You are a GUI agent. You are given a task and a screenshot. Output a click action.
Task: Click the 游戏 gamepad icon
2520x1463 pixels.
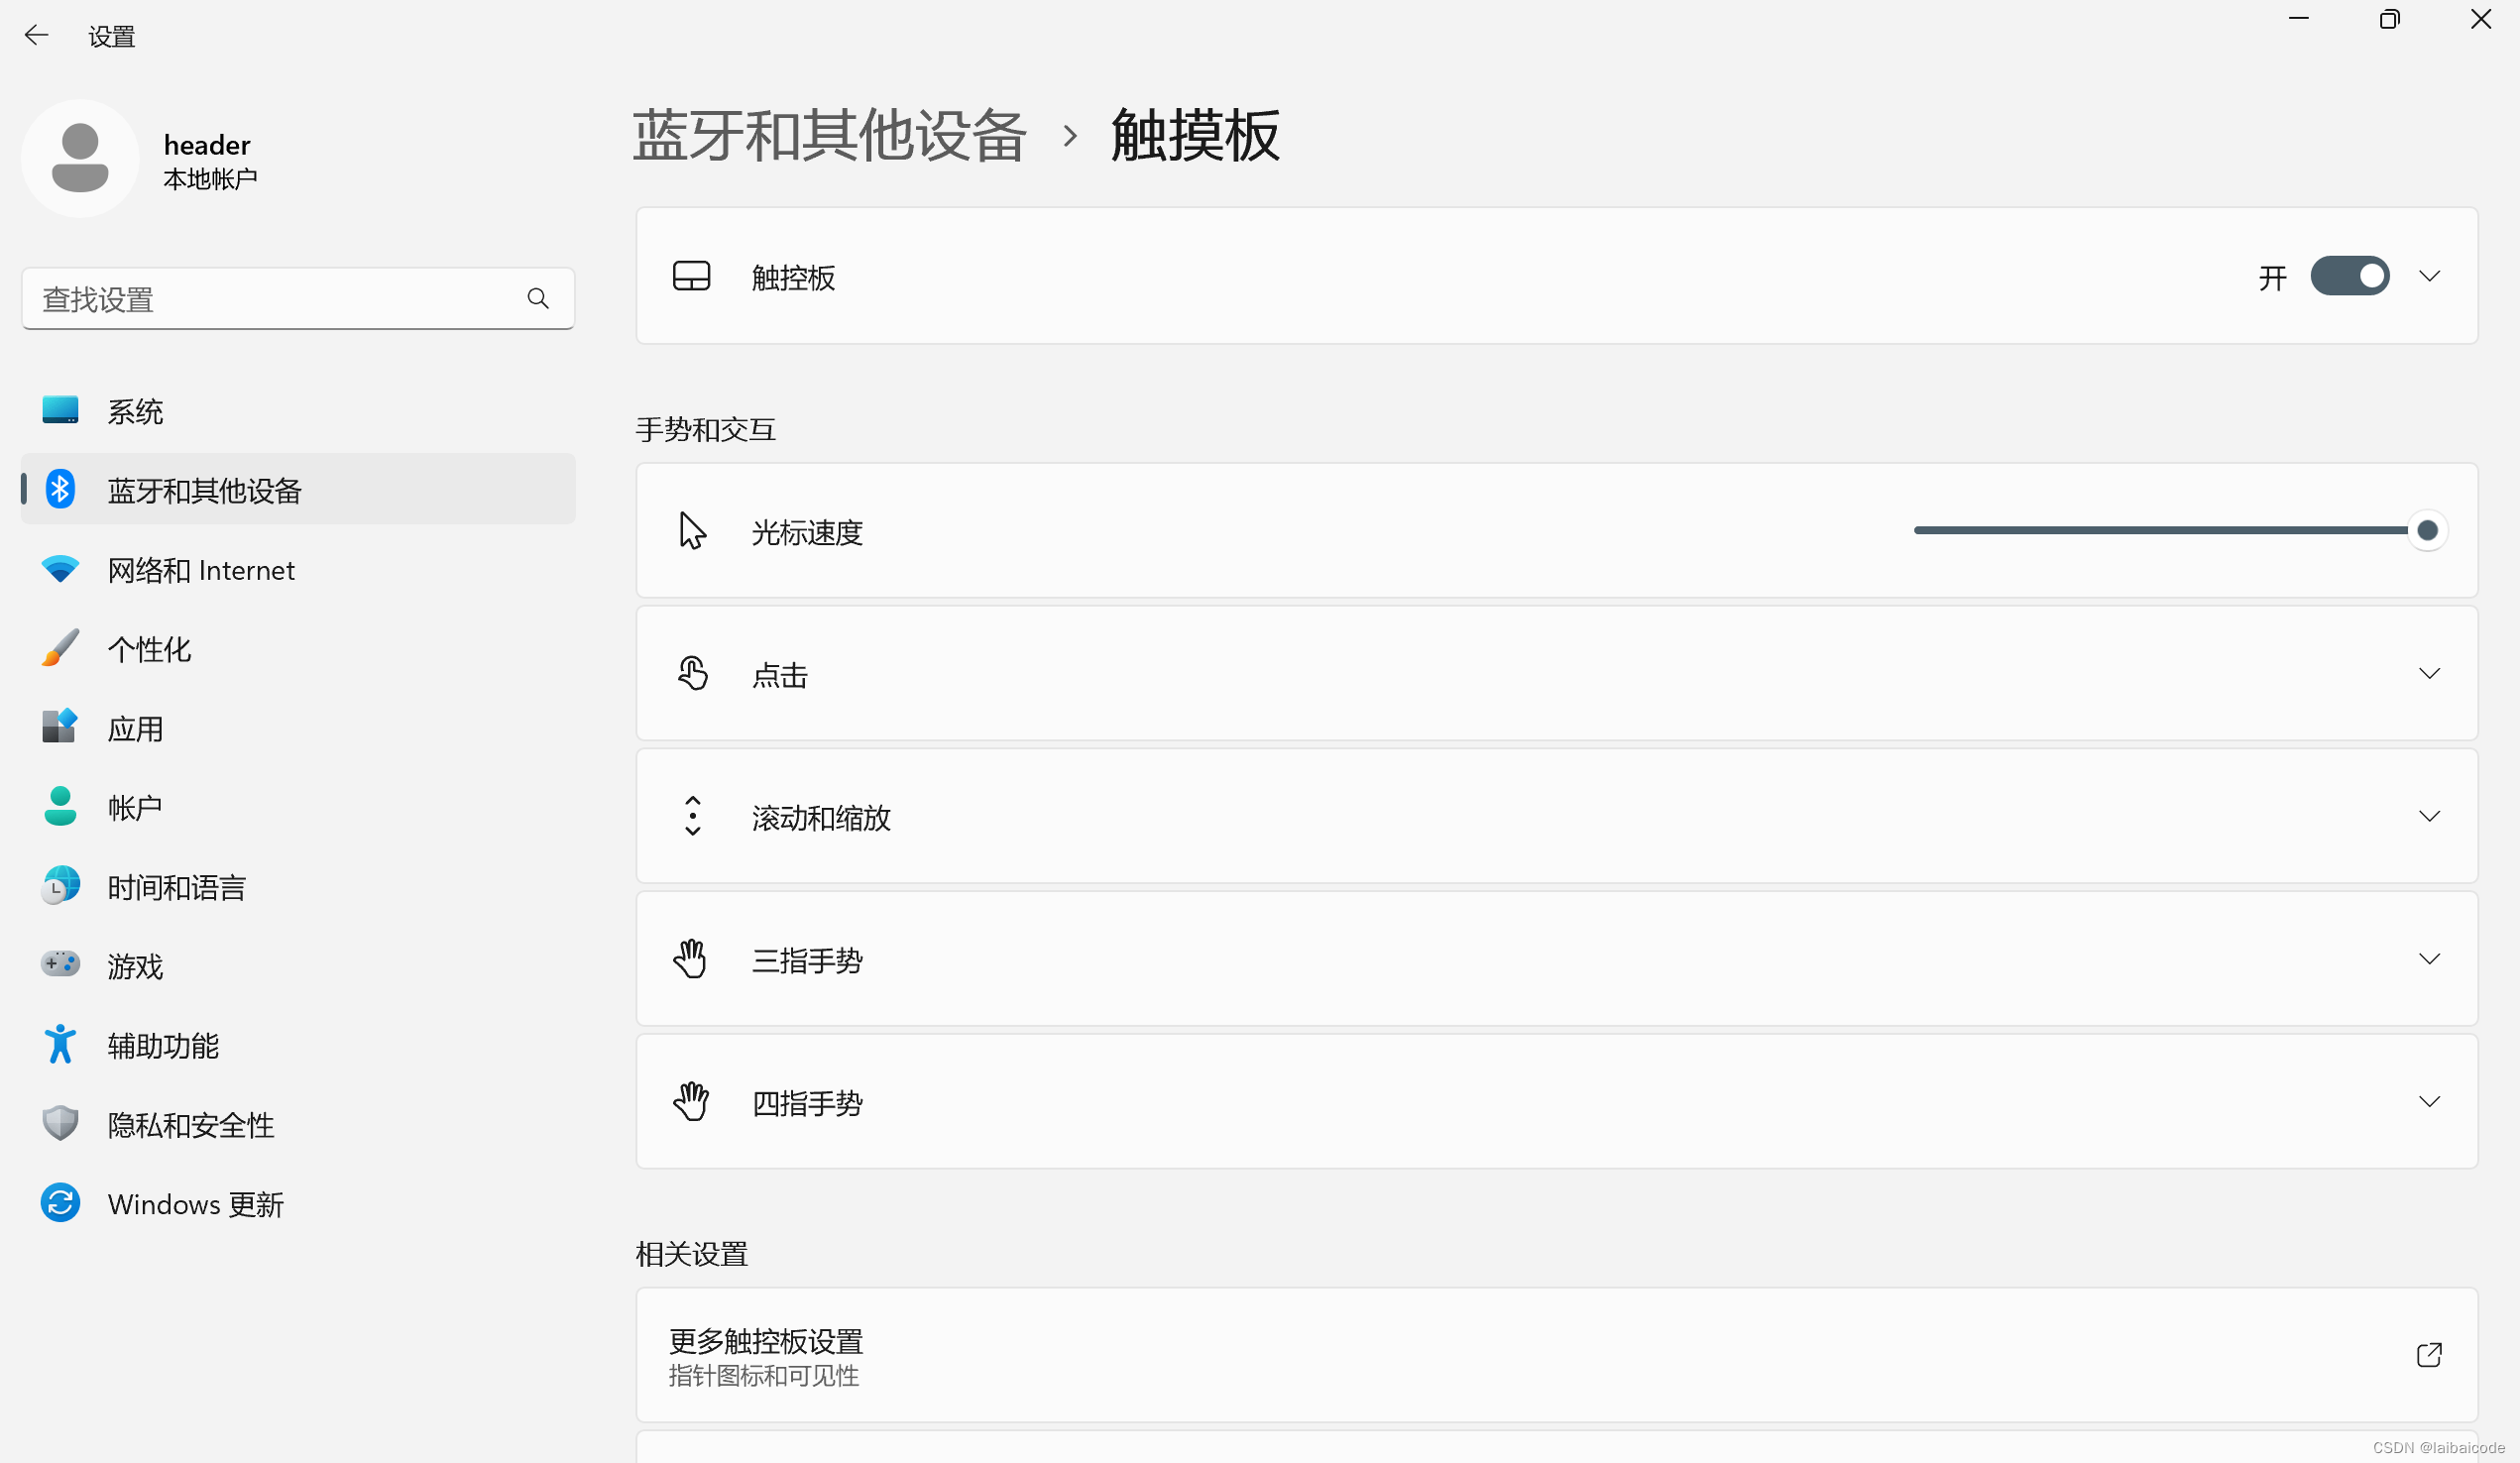(60, 965)
